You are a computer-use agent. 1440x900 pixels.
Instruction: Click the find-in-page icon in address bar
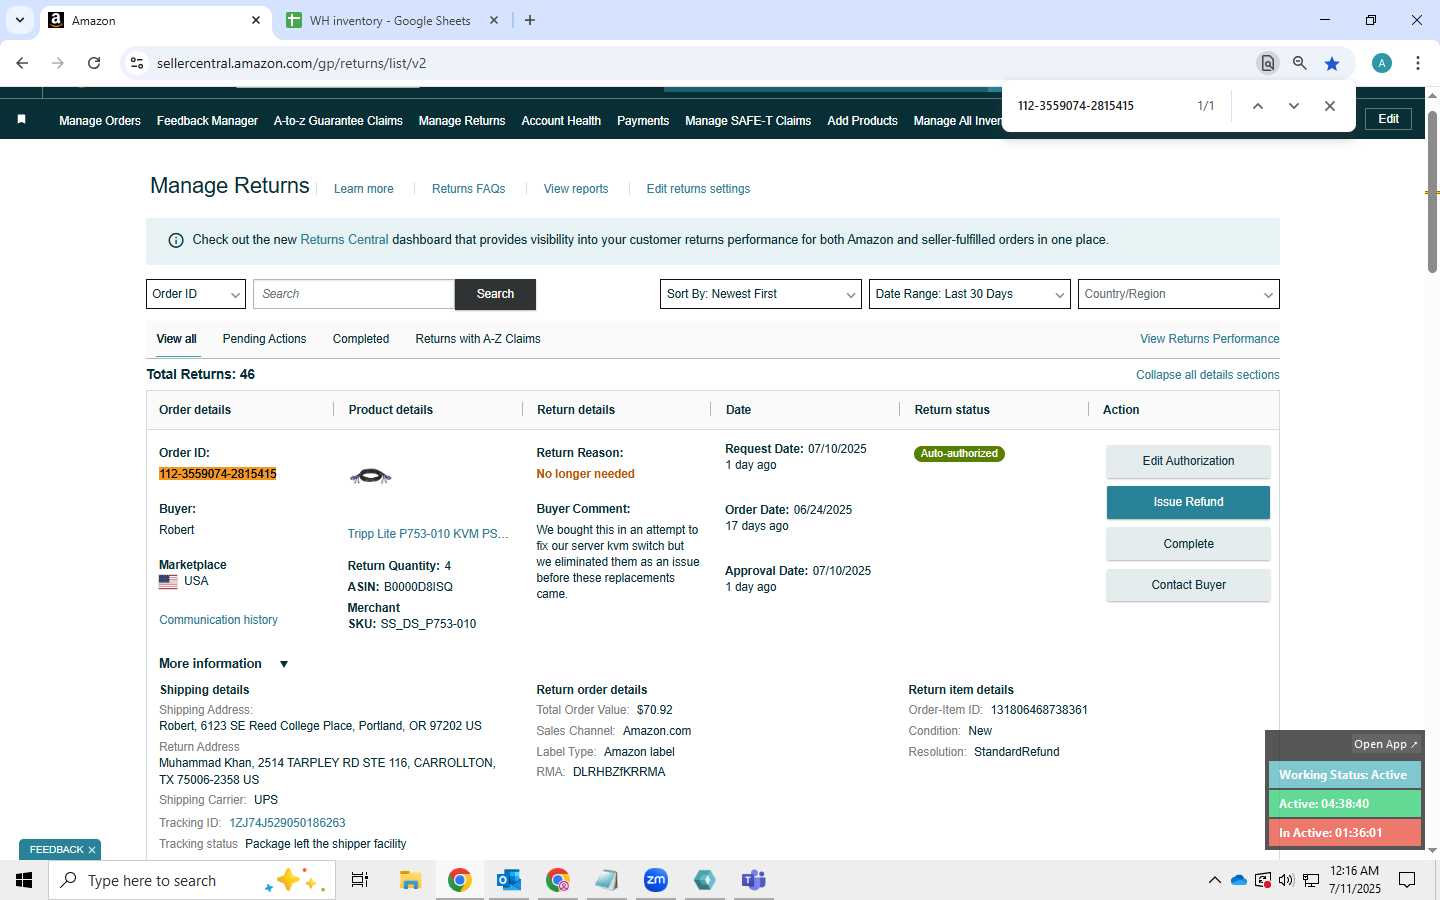click(1267, 63)
